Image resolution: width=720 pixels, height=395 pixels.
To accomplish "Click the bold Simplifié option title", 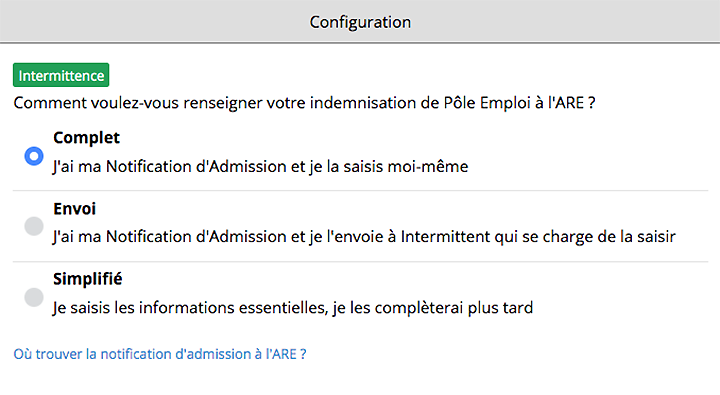I will point(88,279).
